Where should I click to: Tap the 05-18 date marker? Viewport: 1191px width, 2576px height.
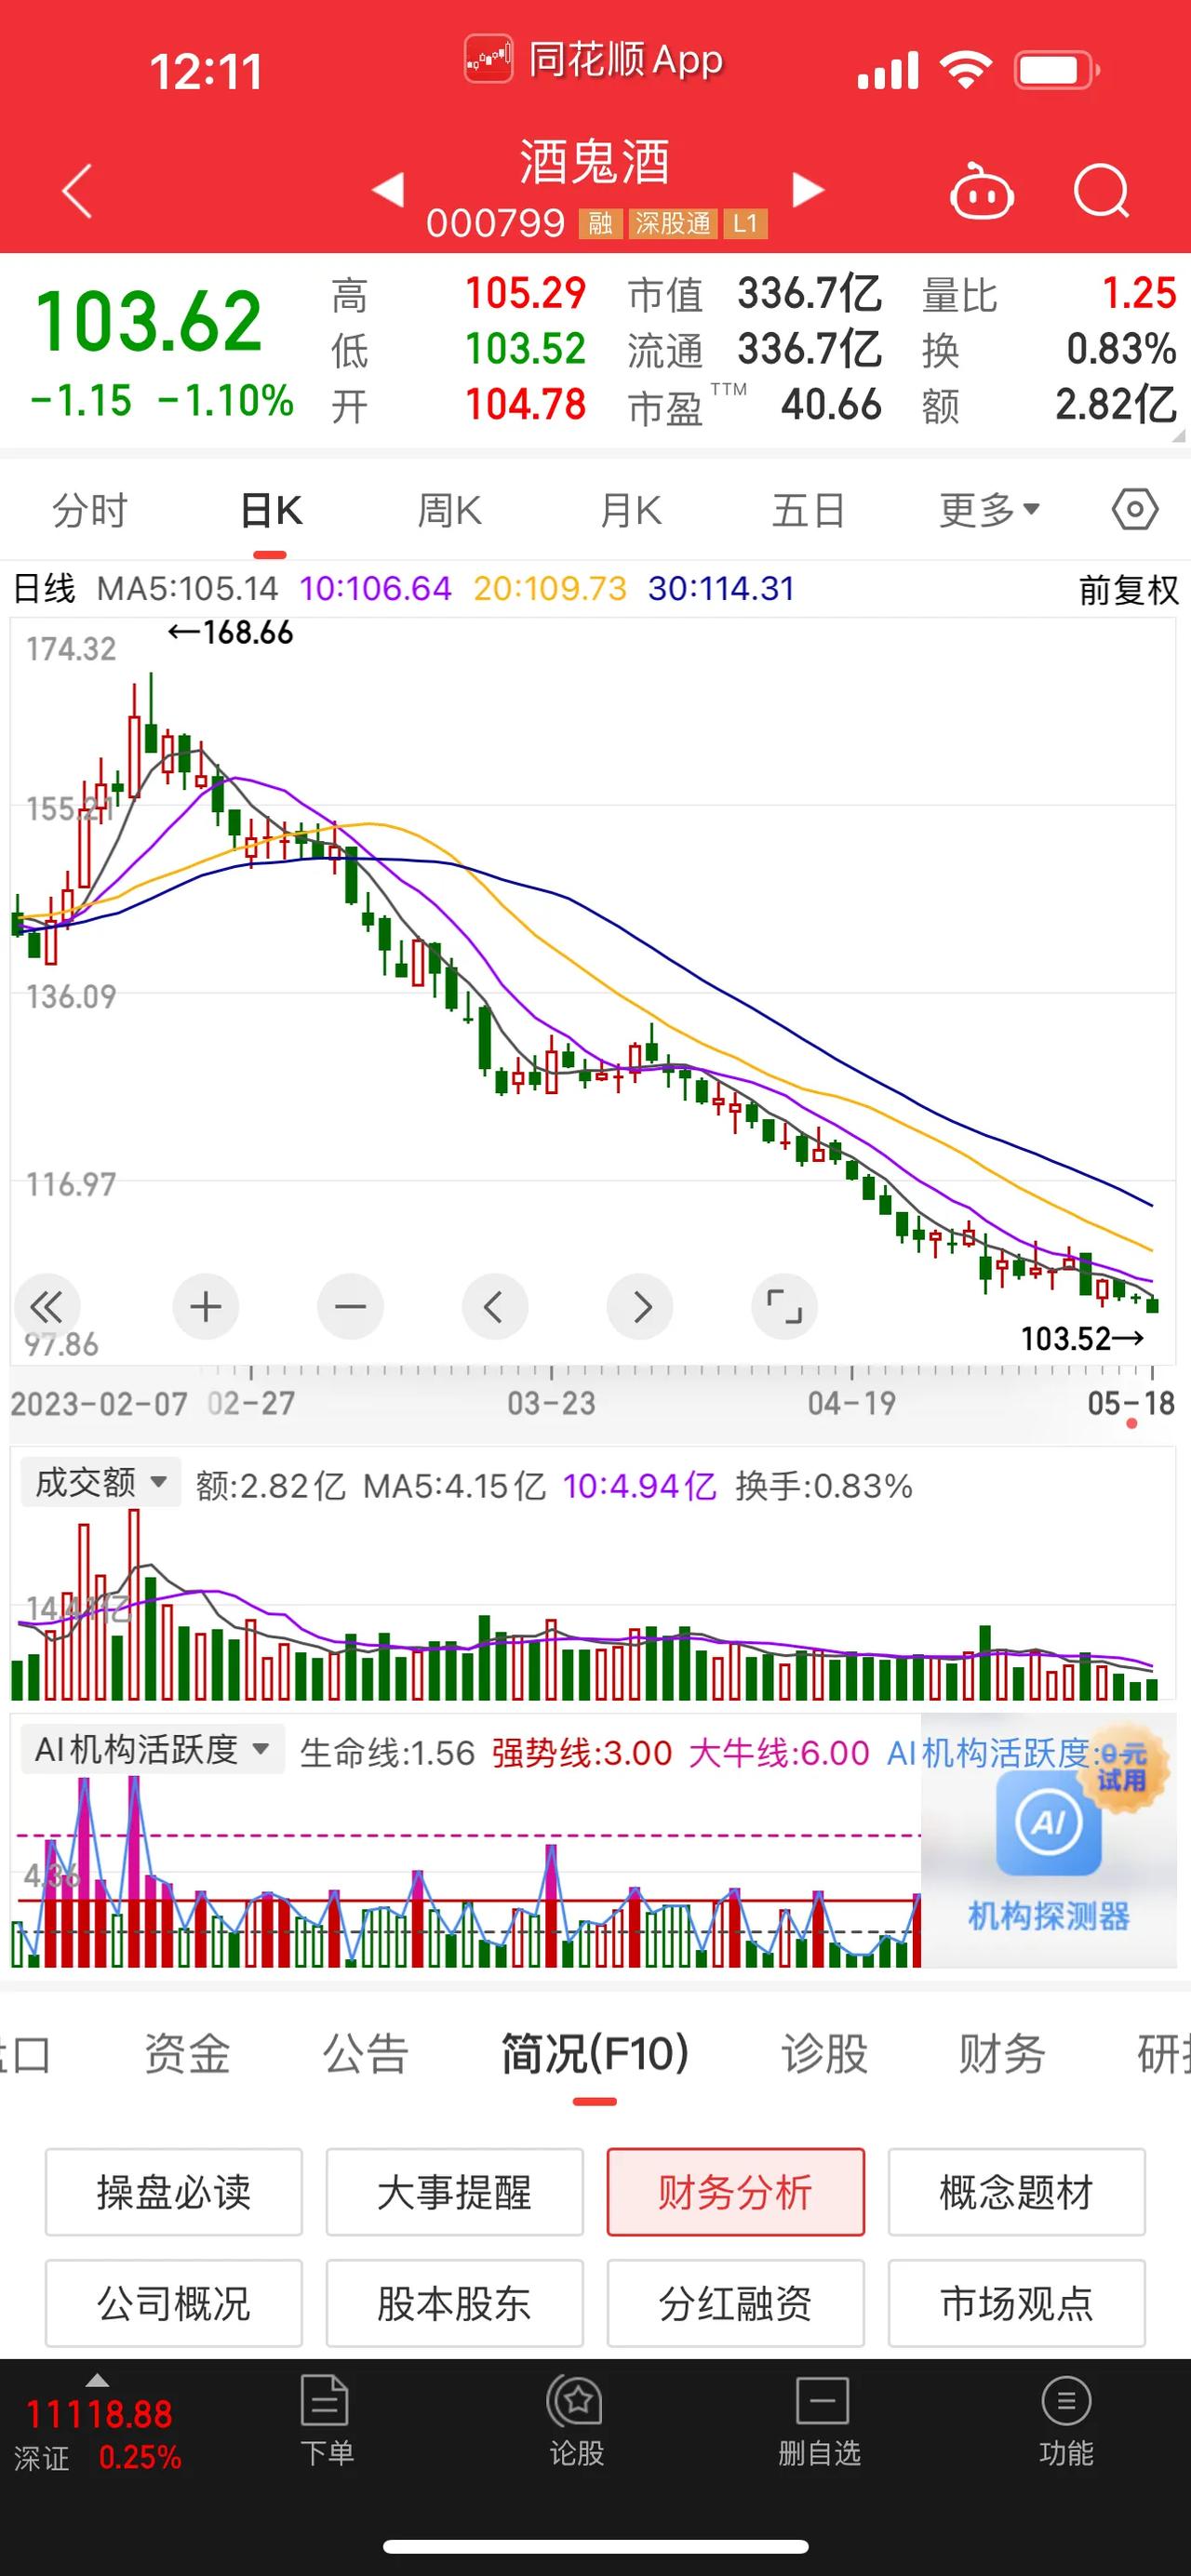(1131, 1403)
